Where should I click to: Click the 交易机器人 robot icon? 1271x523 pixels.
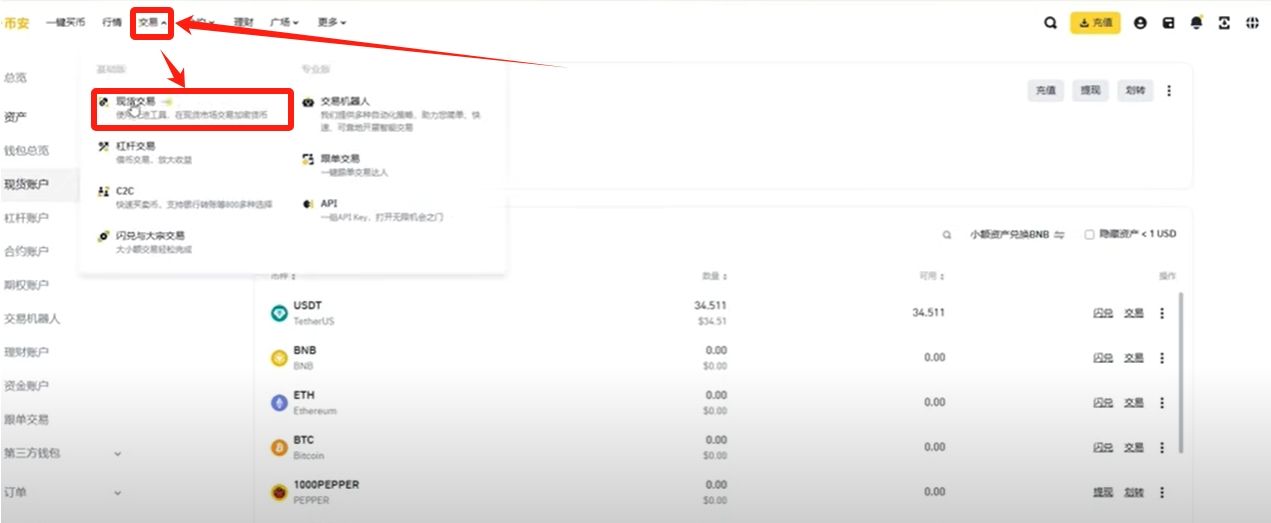coord(308,102)
